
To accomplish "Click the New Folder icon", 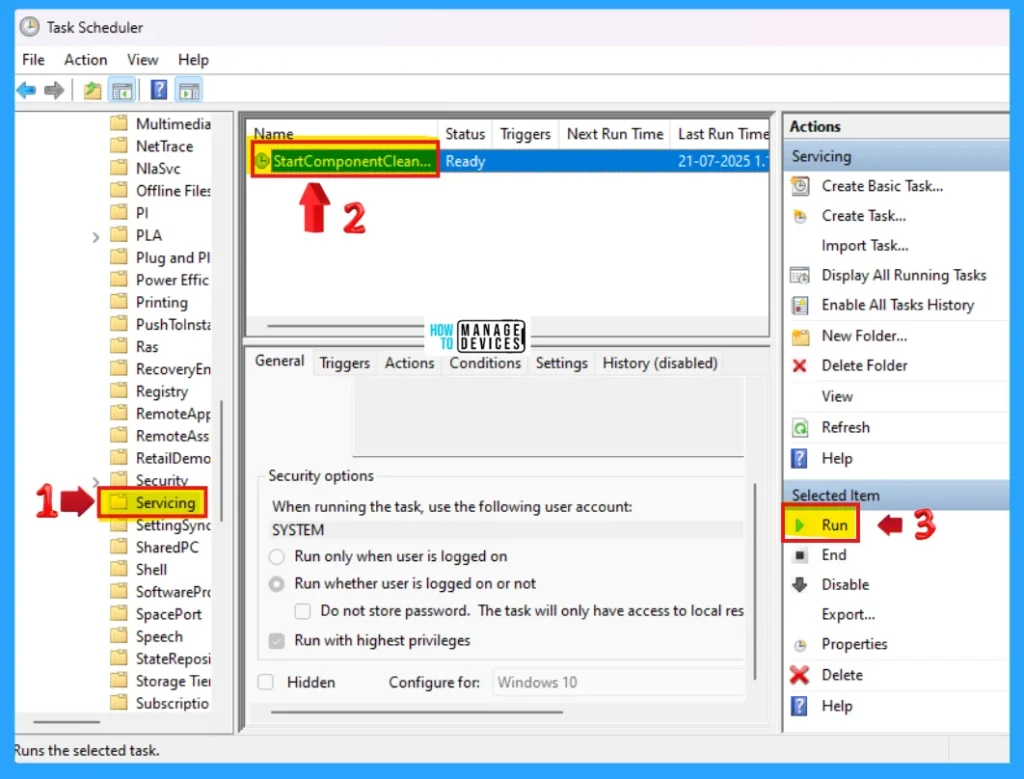I will click(x=801, y=336).
